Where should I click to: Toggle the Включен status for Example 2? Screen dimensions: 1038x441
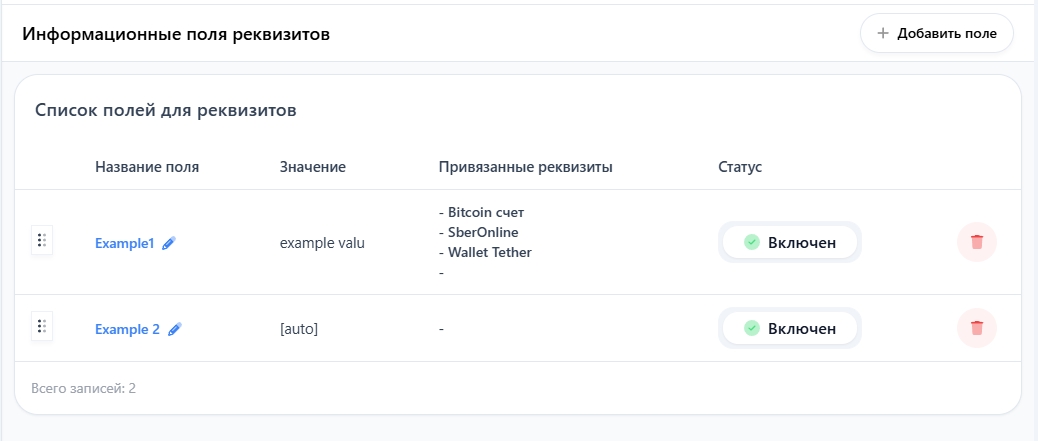(x=790, y=328)
